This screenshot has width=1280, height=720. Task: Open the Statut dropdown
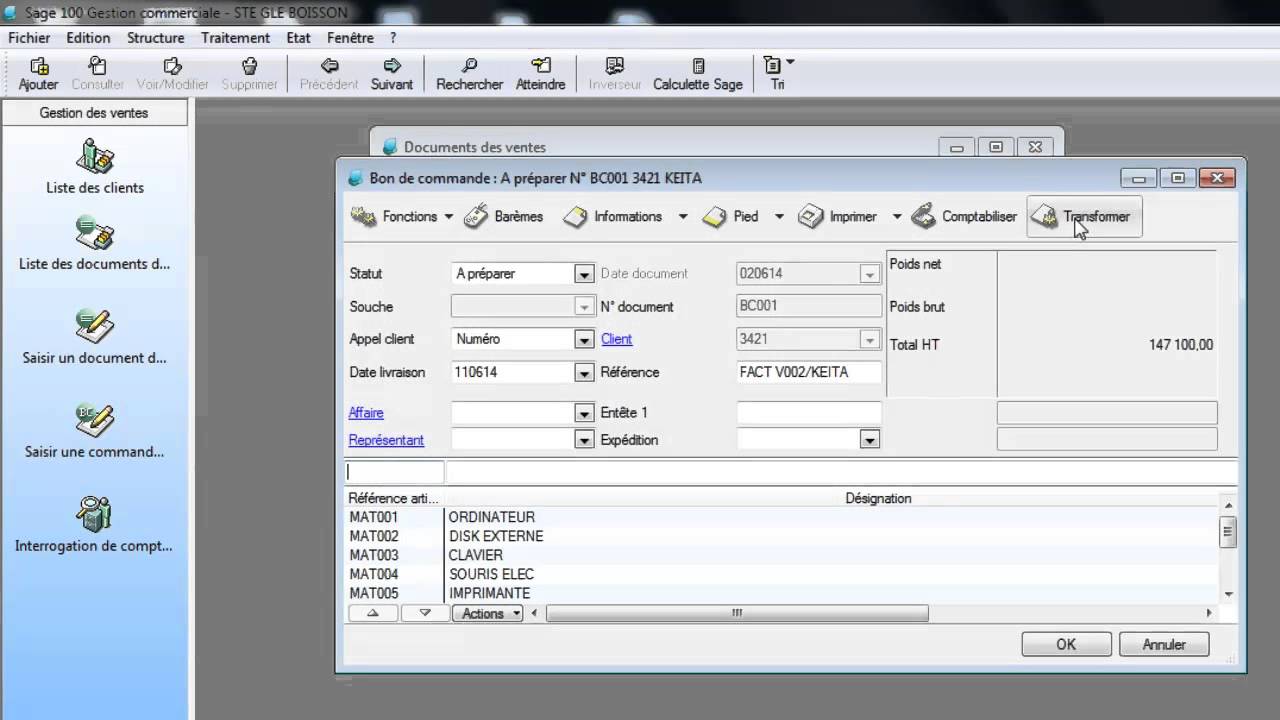[584, 274]
